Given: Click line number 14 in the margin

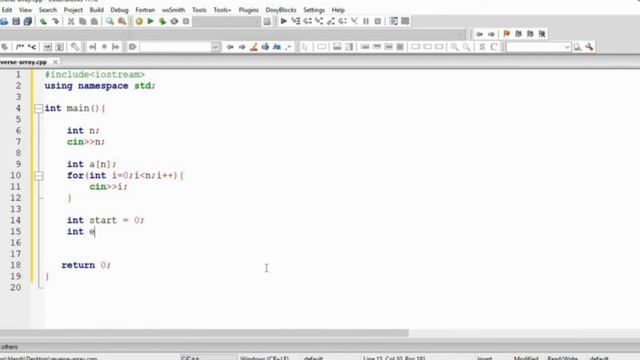Looking at the screenshot, I should (16, 220).
